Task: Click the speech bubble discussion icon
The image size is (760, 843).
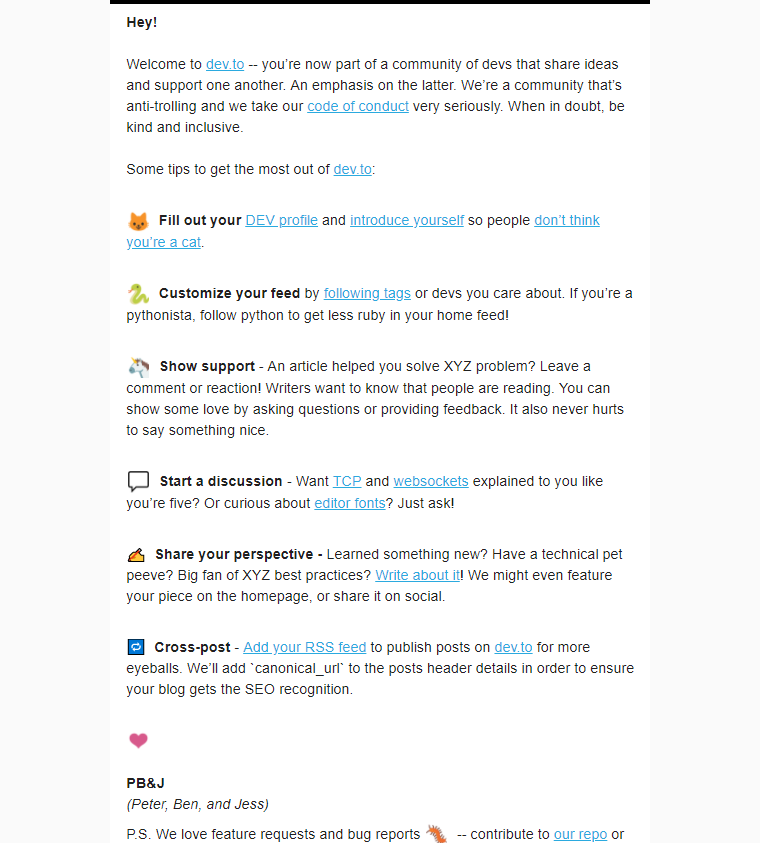Action: (138, 481)
